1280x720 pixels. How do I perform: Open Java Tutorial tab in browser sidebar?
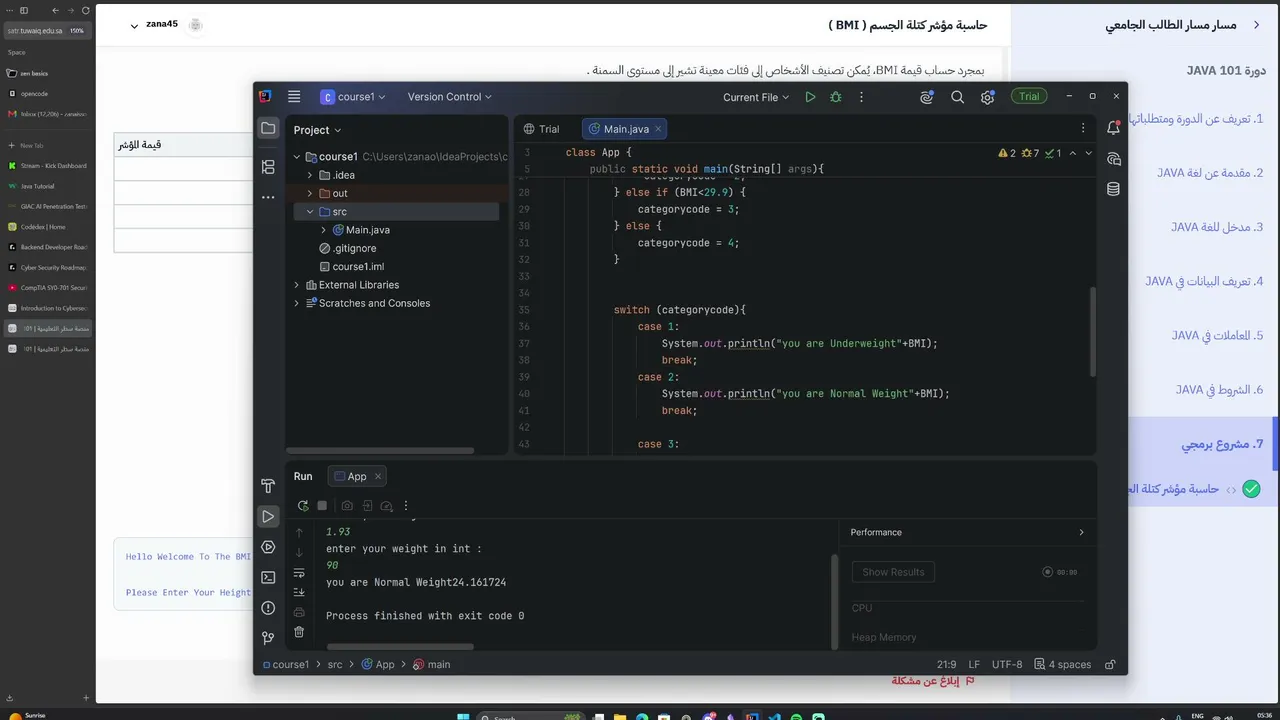[48, 186]
